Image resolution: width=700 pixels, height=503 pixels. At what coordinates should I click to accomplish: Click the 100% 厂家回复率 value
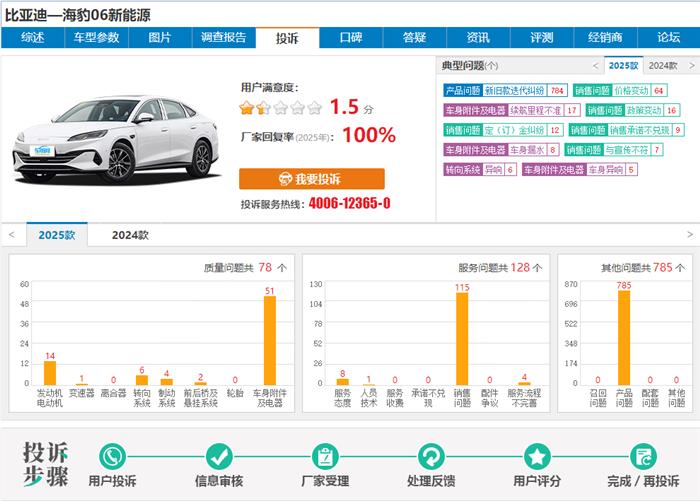click(369, 135)
